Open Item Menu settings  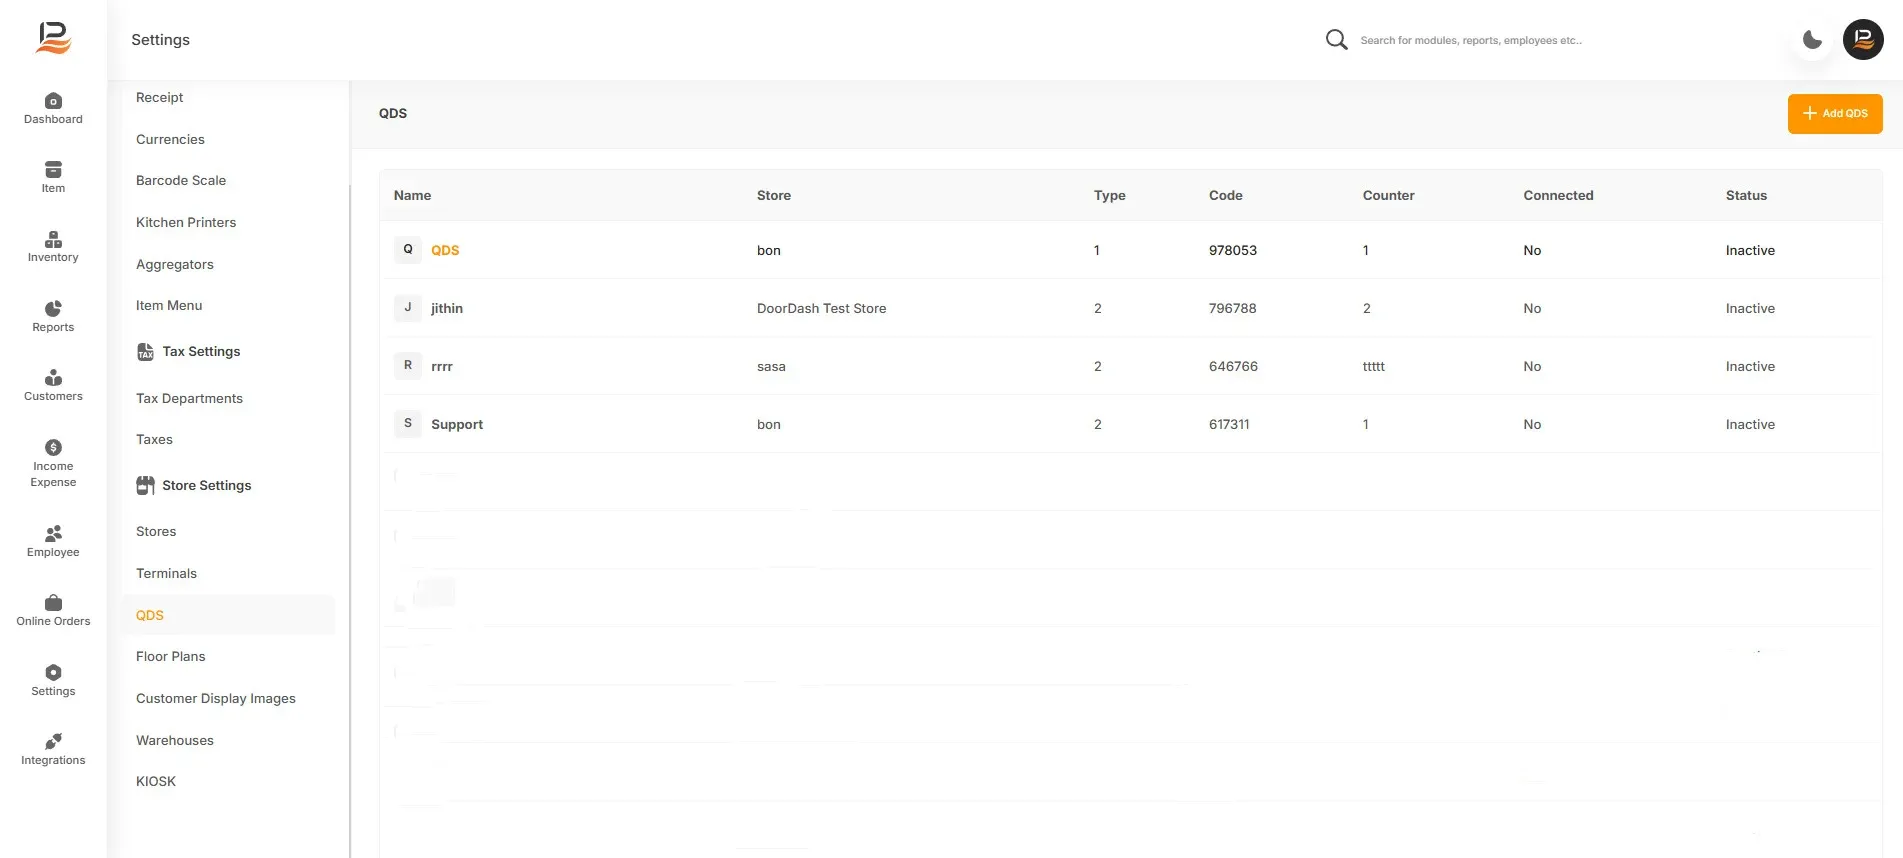pyautogui.click(x=169, y=306)
